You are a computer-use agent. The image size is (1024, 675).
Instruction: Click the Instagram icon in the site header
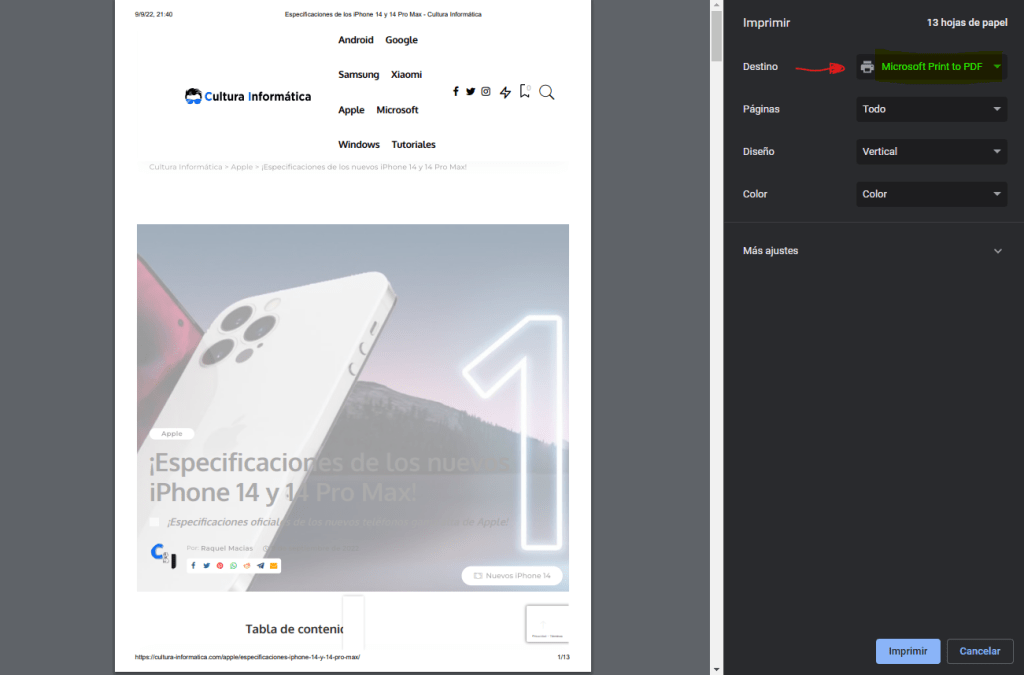click(486, 91)
